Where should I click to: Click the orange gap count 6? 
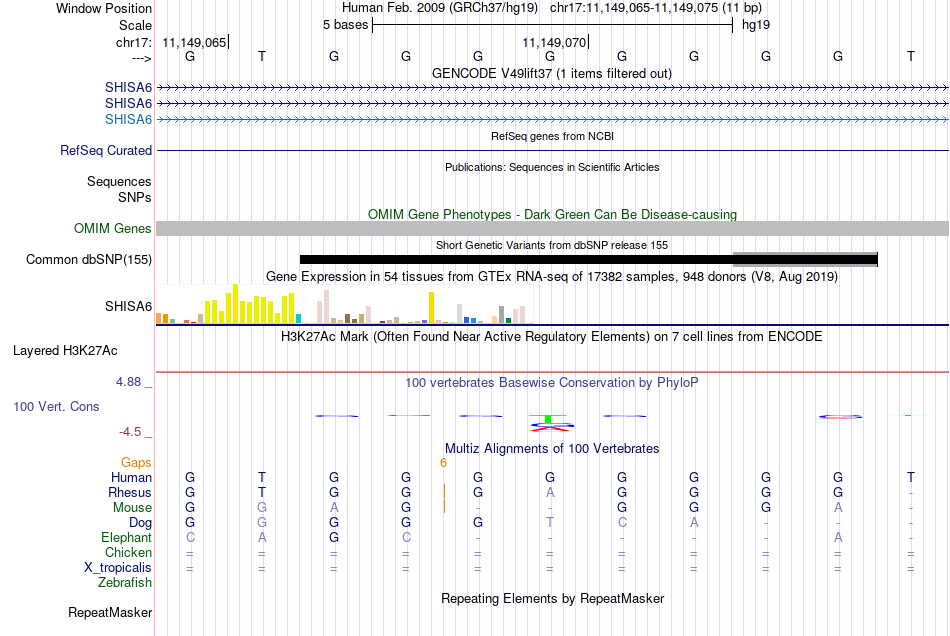pos(443,463)
